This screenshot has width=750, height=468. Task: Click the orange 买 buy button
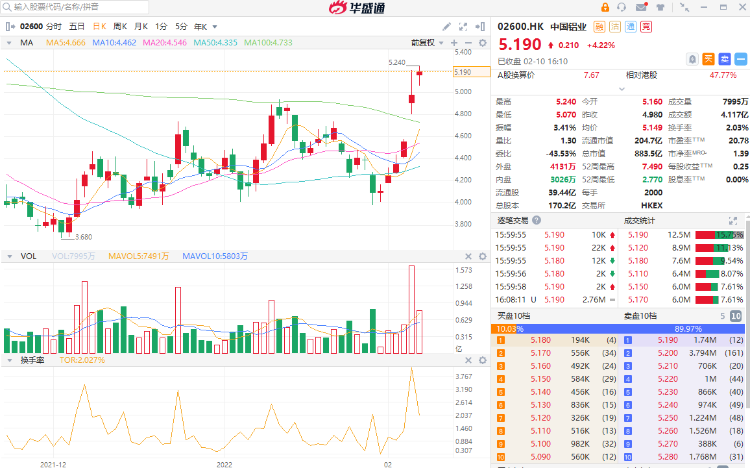point(708,59)
